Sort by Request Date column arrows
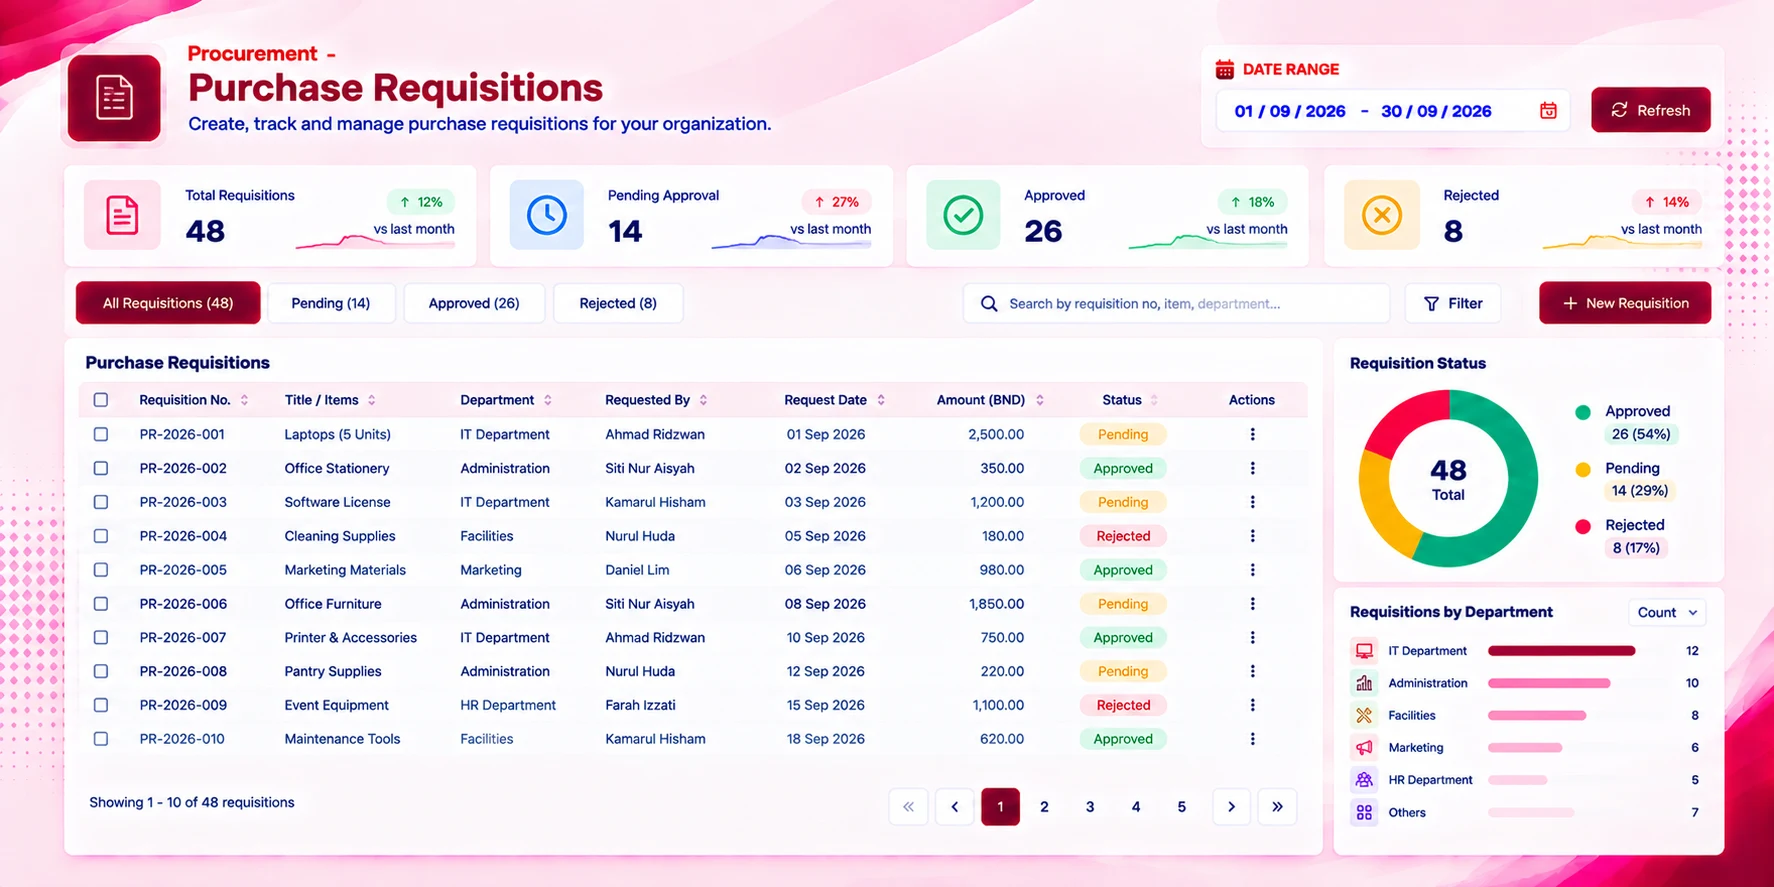 881,400
